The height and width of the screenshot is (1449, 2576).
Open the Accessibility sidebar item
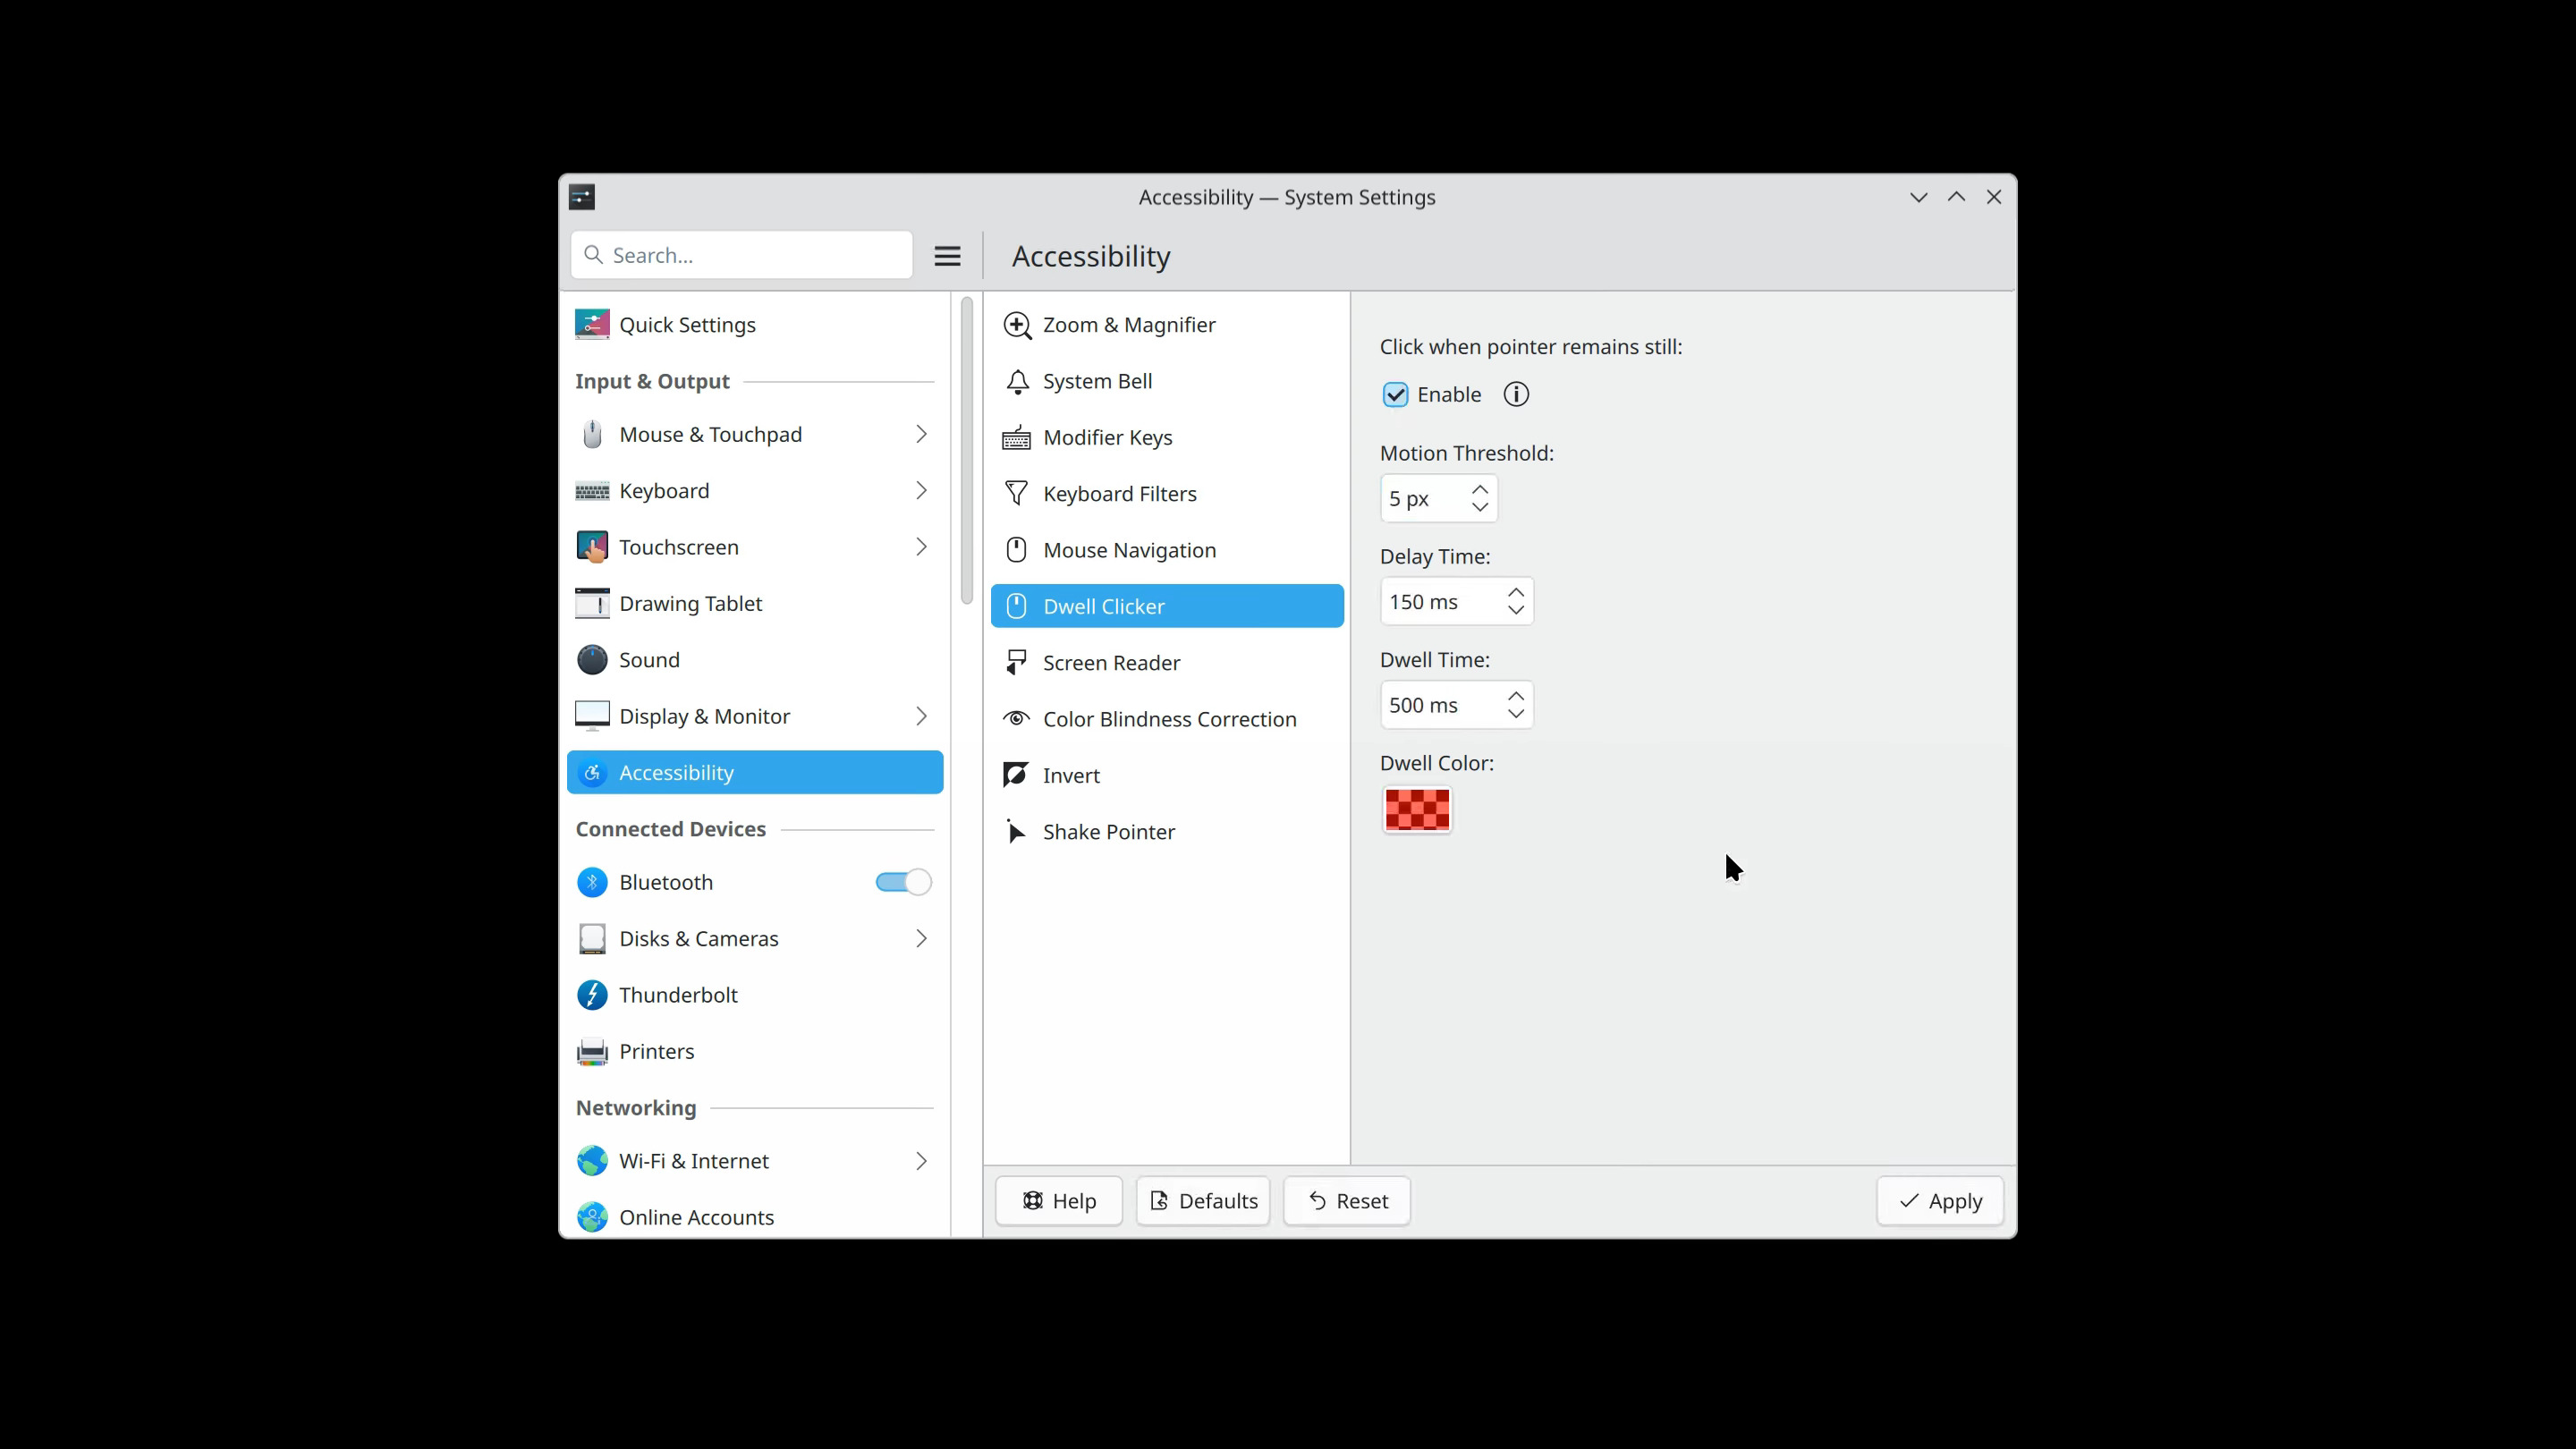[755, 773]
